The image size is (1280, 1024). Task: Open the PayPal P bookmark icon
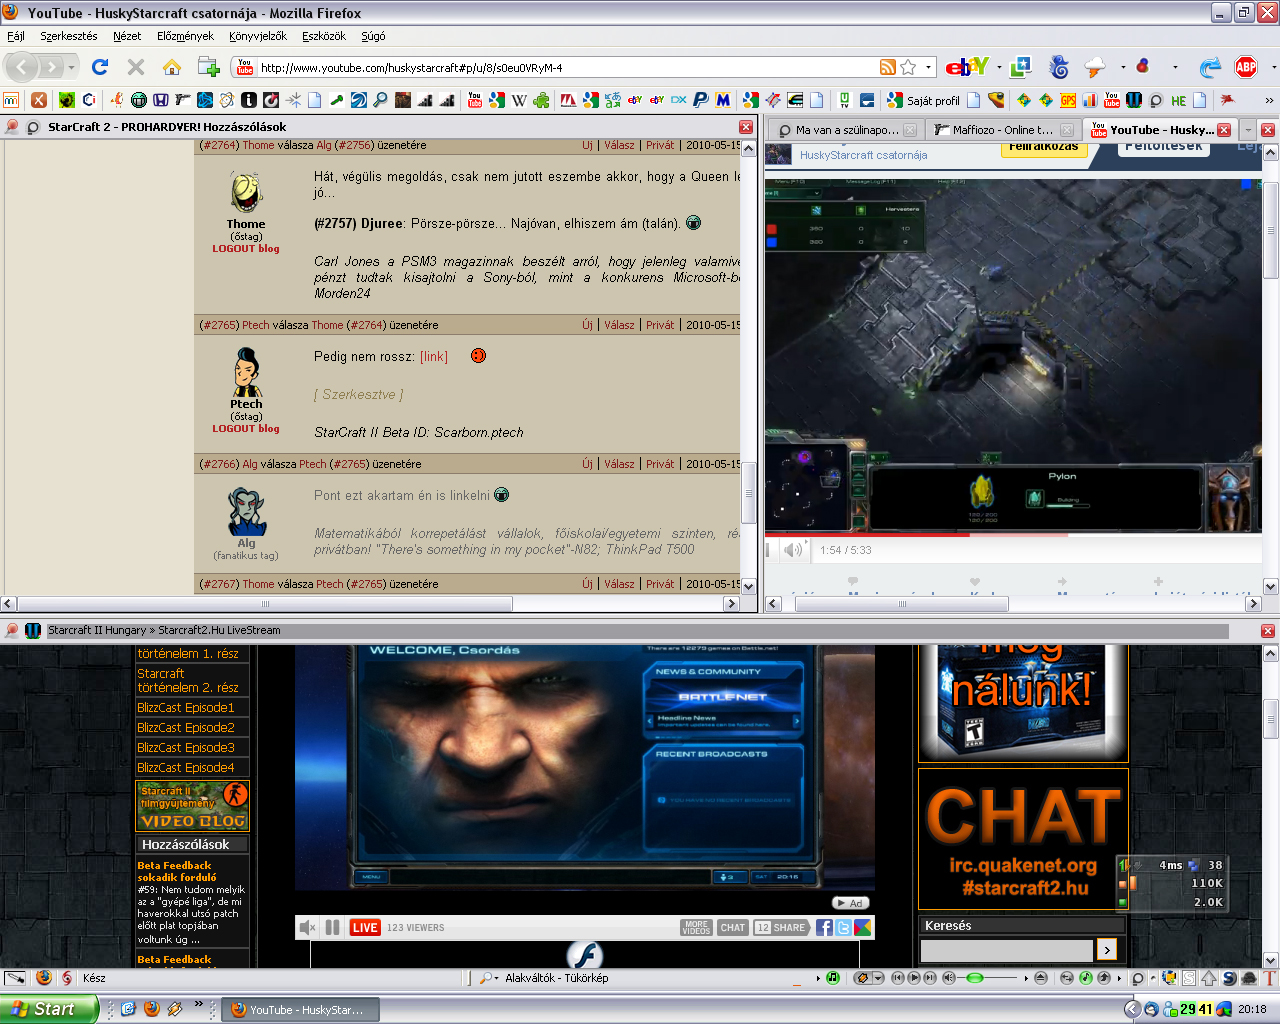tap(700, 100)
